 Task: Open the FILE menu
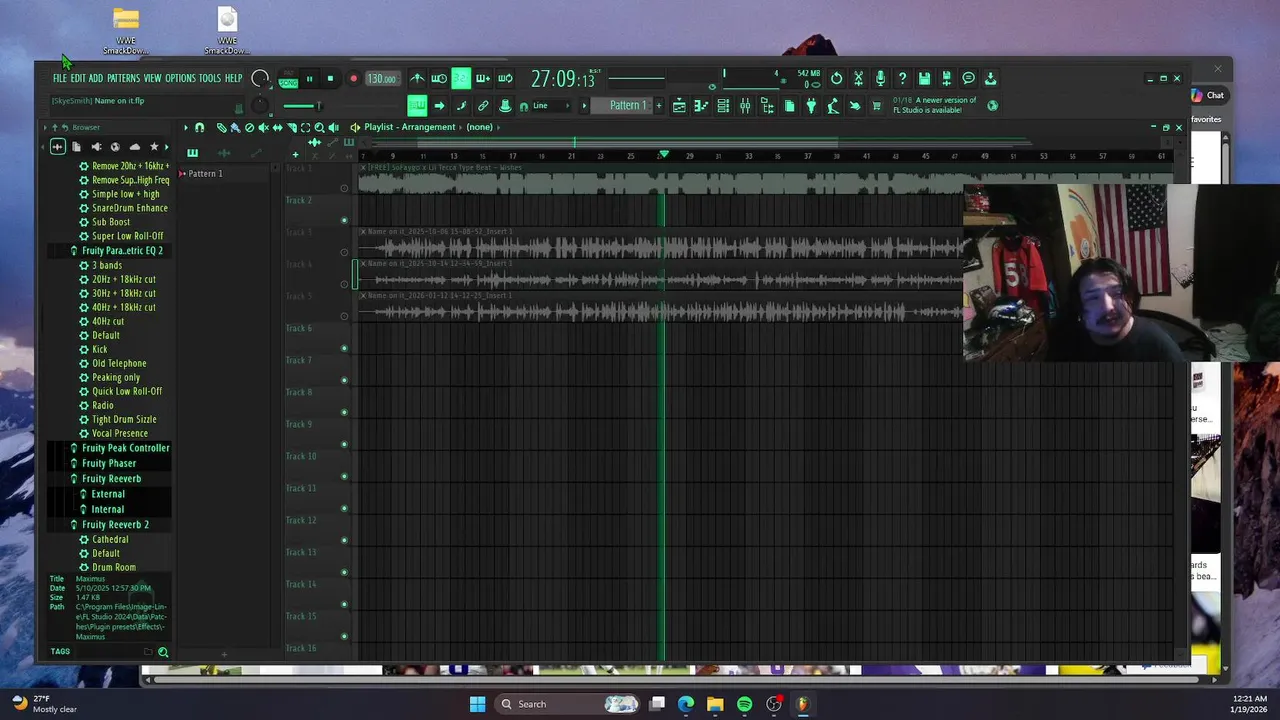pyautogui.click(x=60, y=78)
